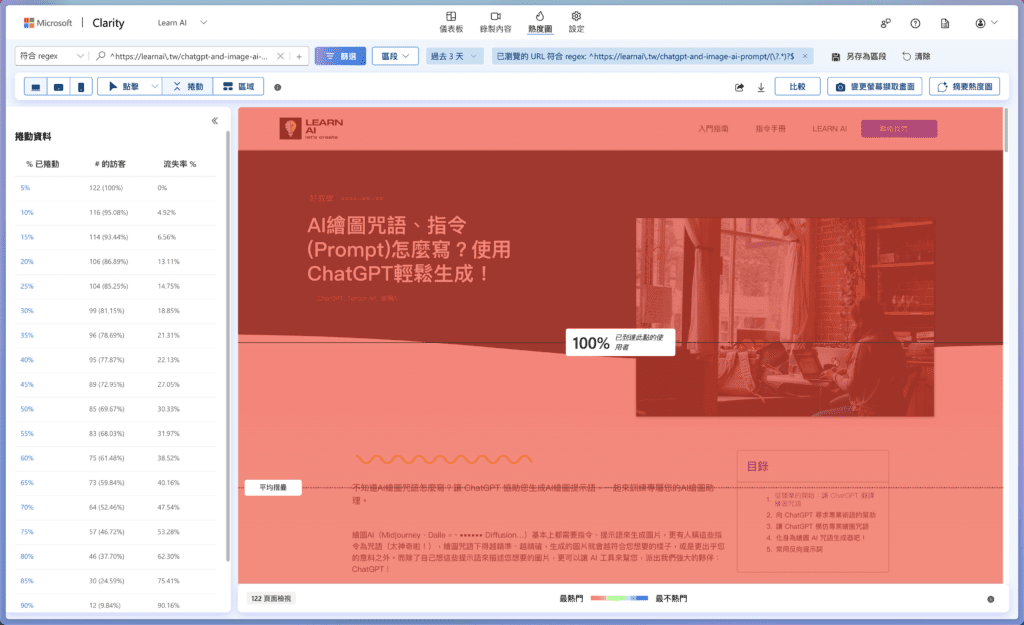Switch to mobile device view
This screenshot has height=625, width=1024.
[81, 87]
